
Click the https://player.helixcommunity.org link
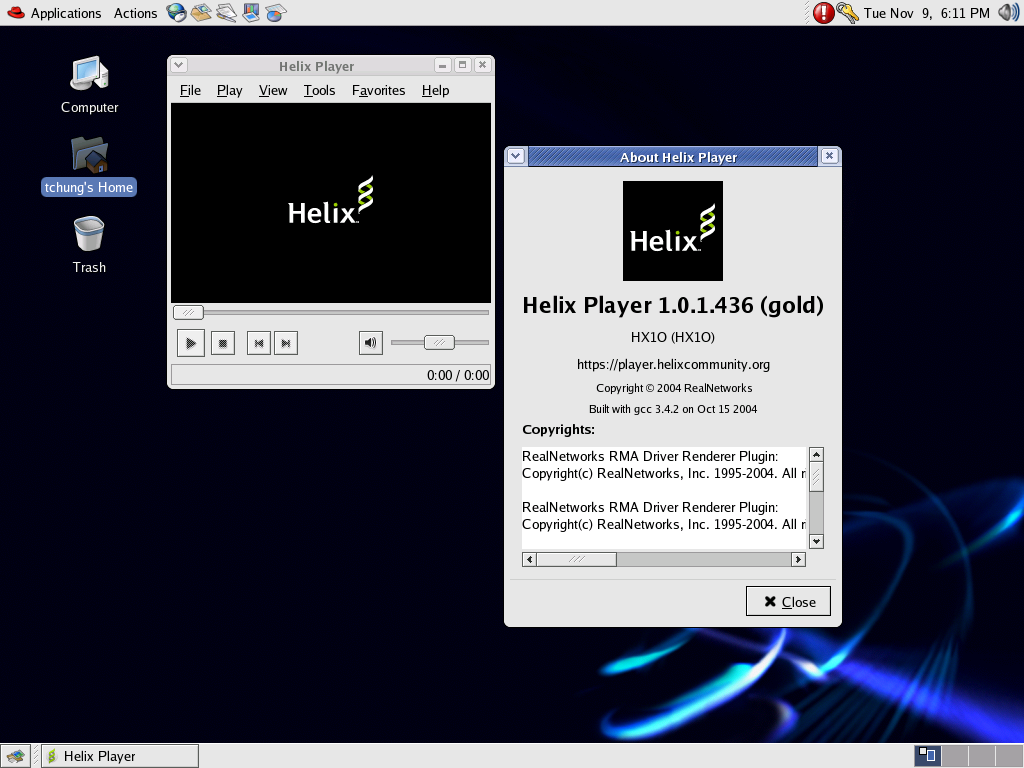673,364
